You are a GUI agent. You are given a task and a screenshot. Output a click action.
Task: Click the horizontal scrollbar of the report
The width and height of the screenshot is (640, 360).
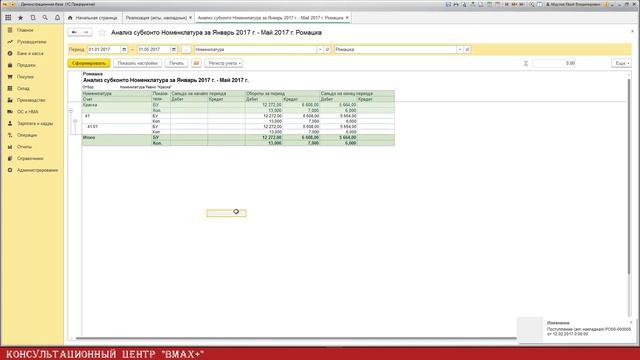pos(296,338)
